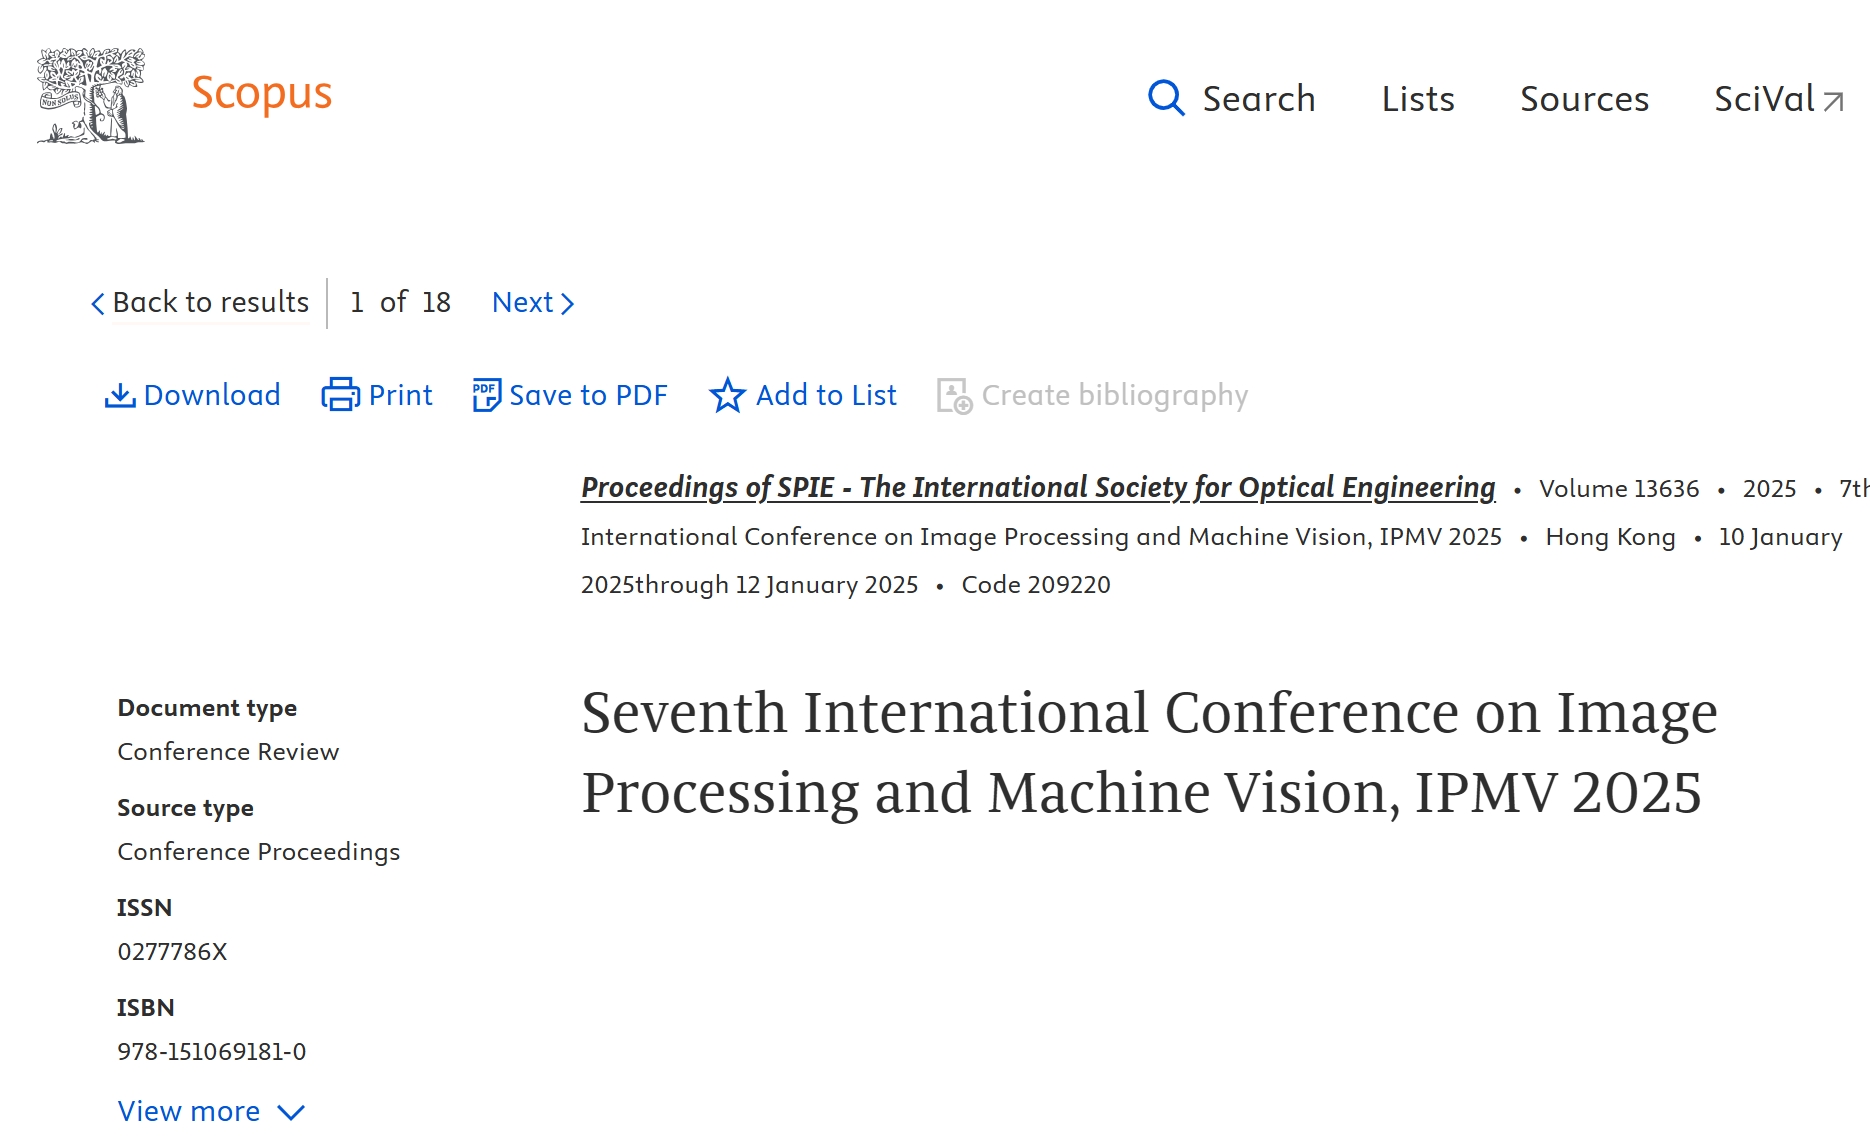Click the Print text label
Image resolution: width=1870 pixels, height=1144 pixels.
pyautogui.click(x=400, y=395)
